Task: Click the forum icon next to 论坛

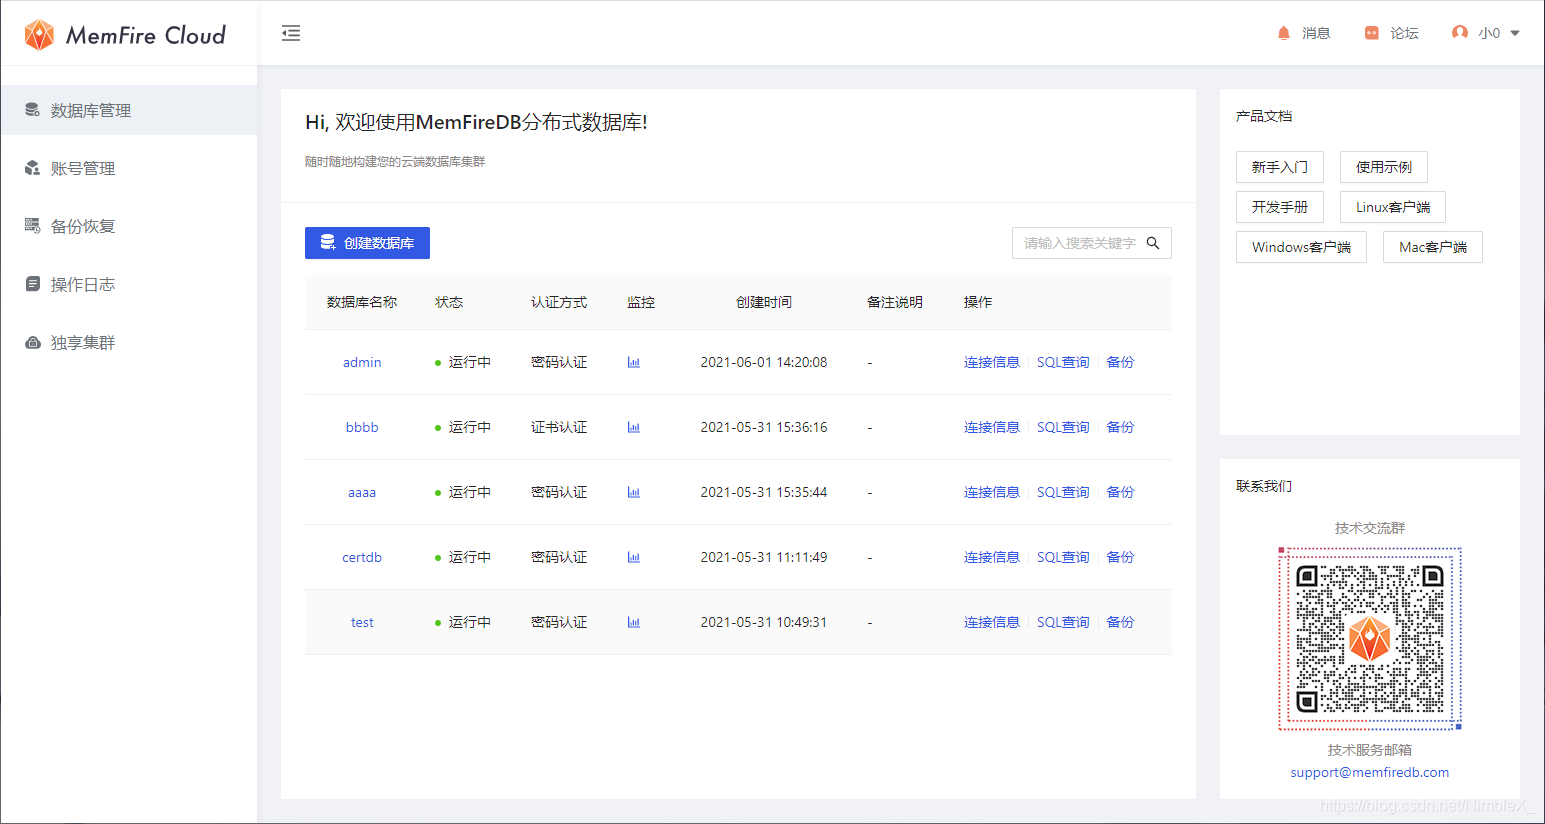Action: [1372, 33]
